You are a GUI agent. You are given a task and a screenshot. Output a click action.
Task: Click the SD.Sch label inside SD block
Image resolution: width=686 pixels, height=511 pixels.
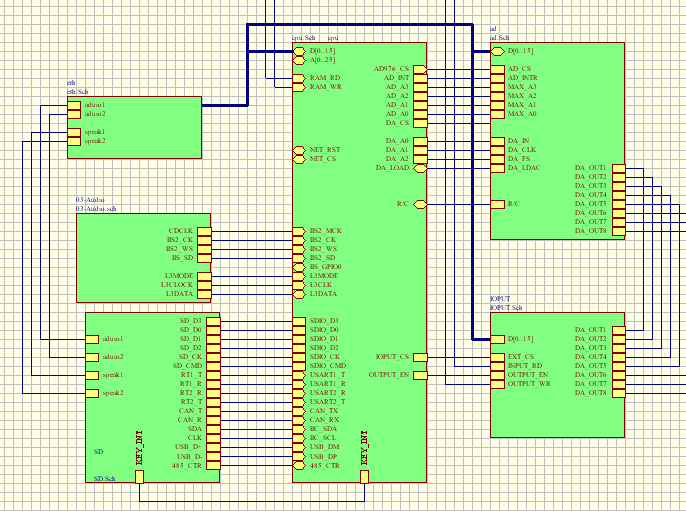pyautogui.click(x=104, y=479)
